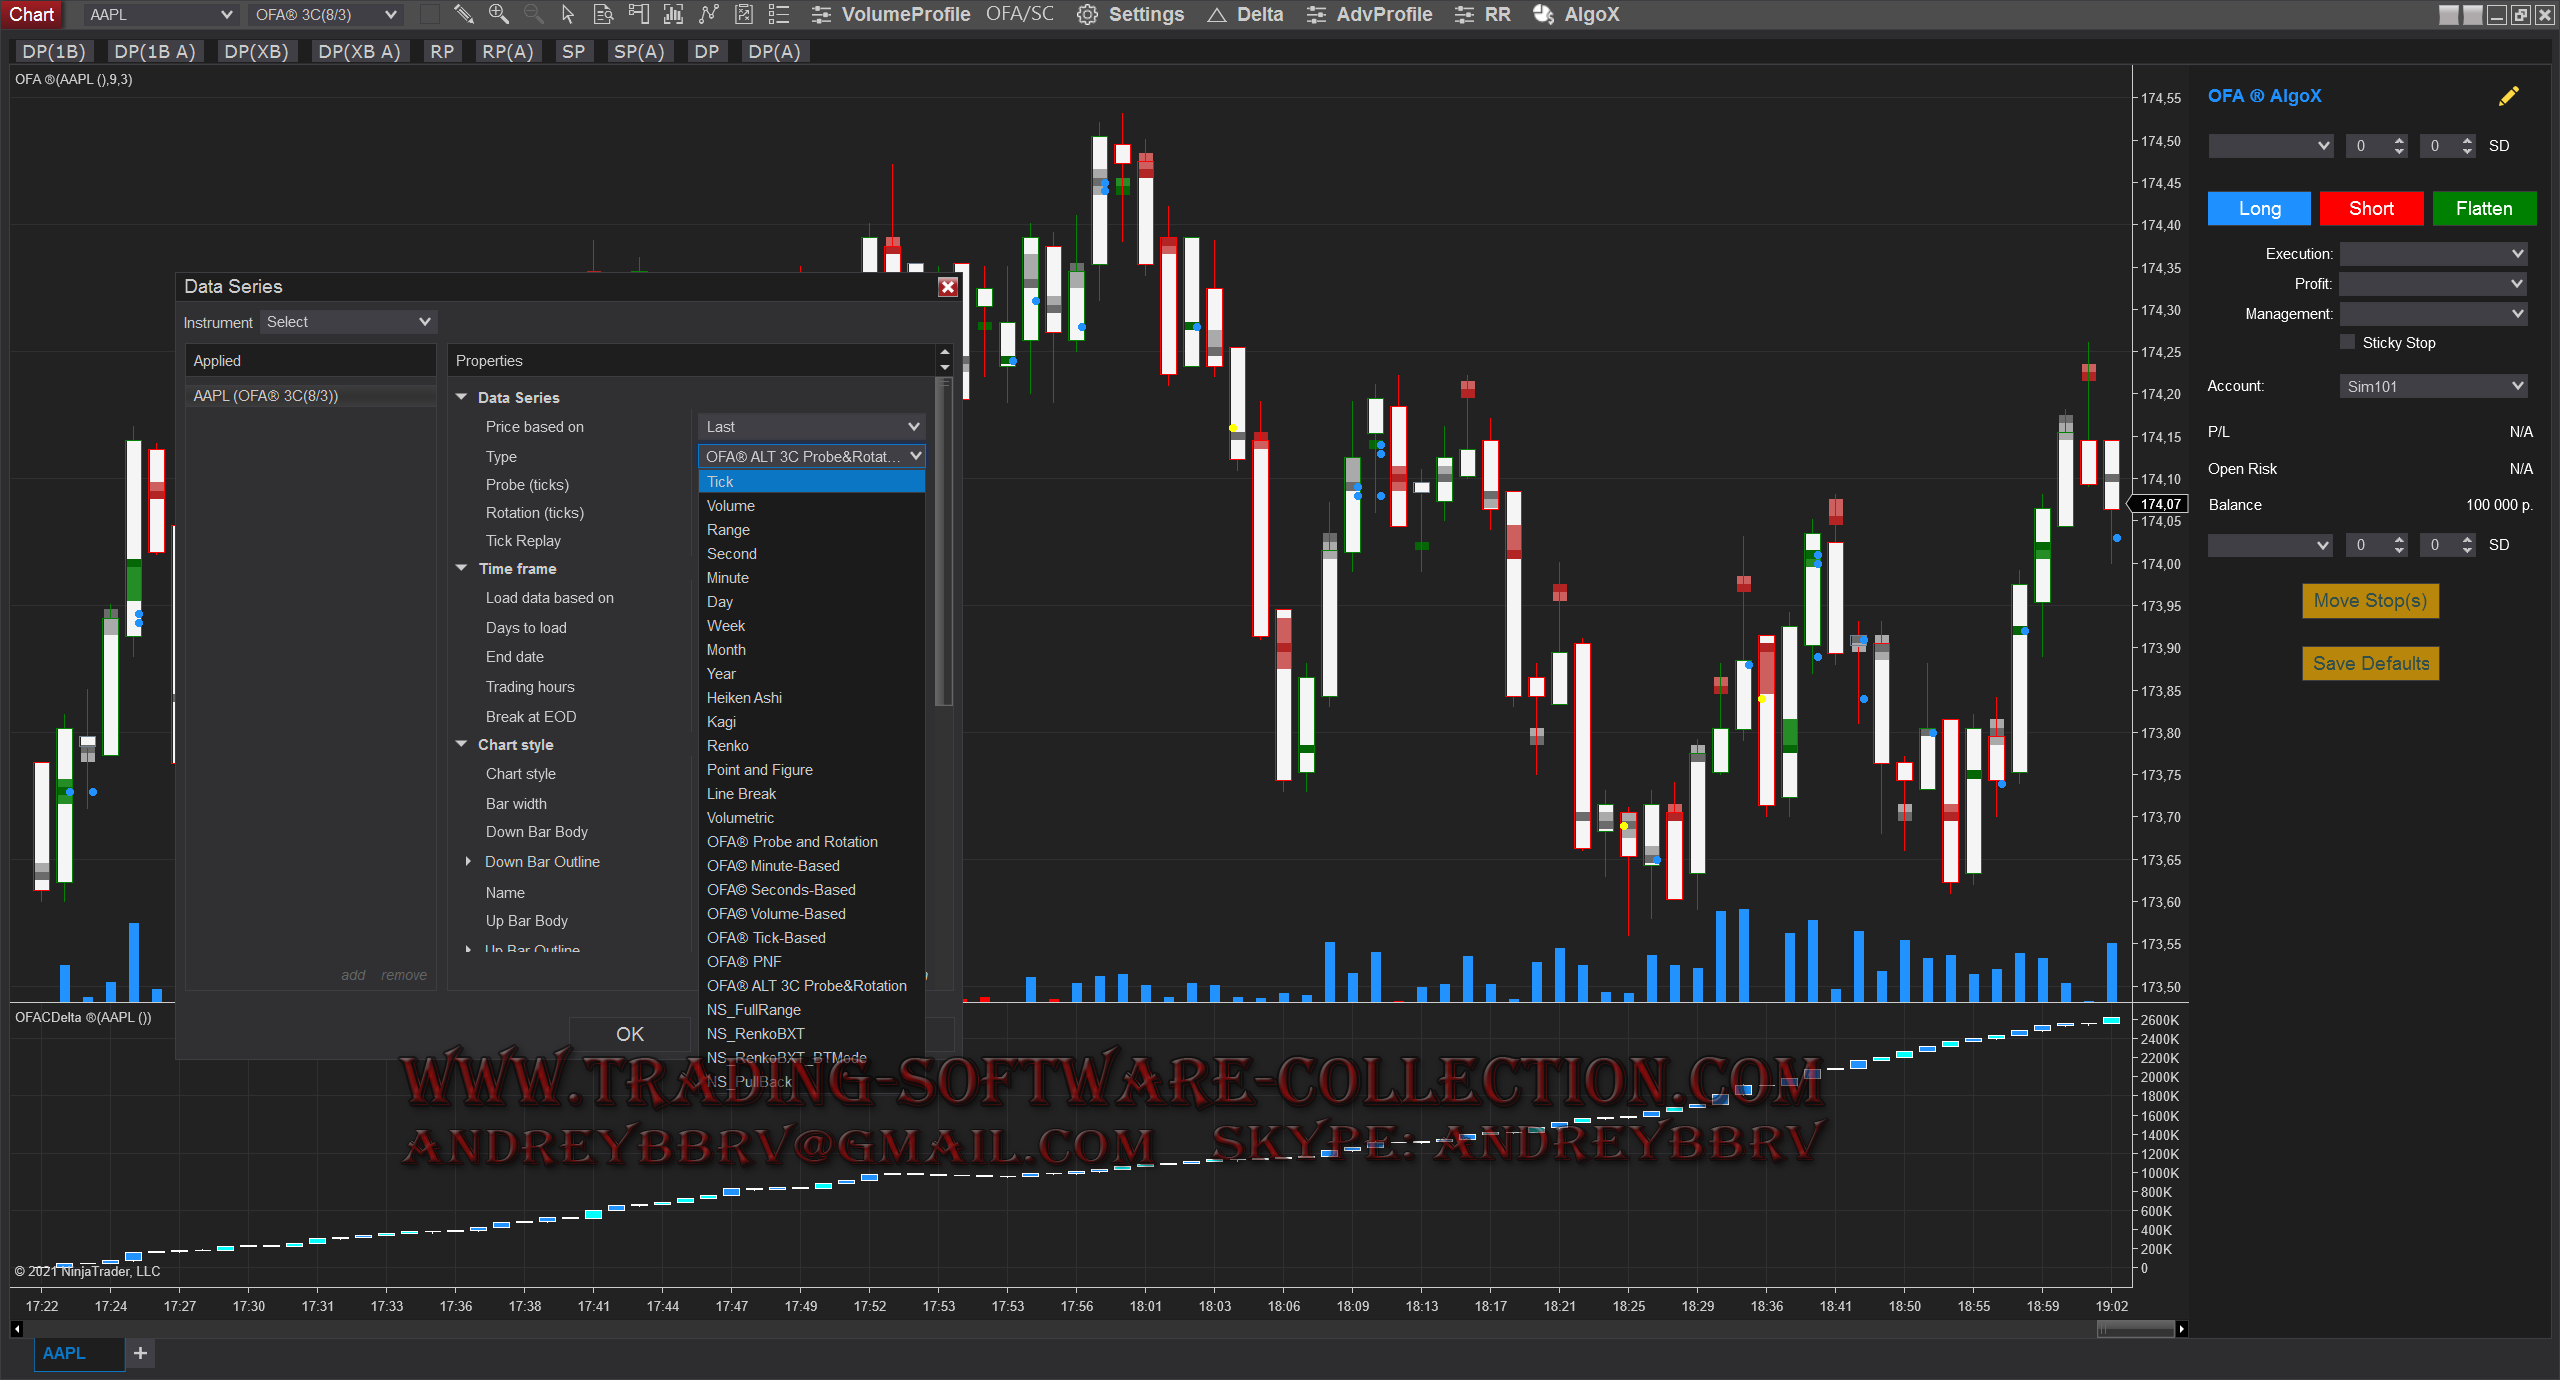The height and width of the screenshot is (1380, 2560).
Task: Choose Heiken Ashi from Type list
Action: tap(744, 698)
